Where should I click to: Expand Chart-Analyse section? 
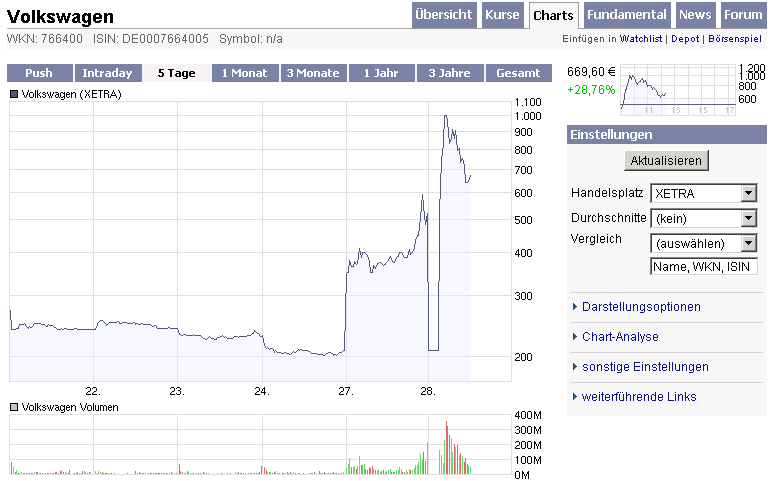point(620,337)
